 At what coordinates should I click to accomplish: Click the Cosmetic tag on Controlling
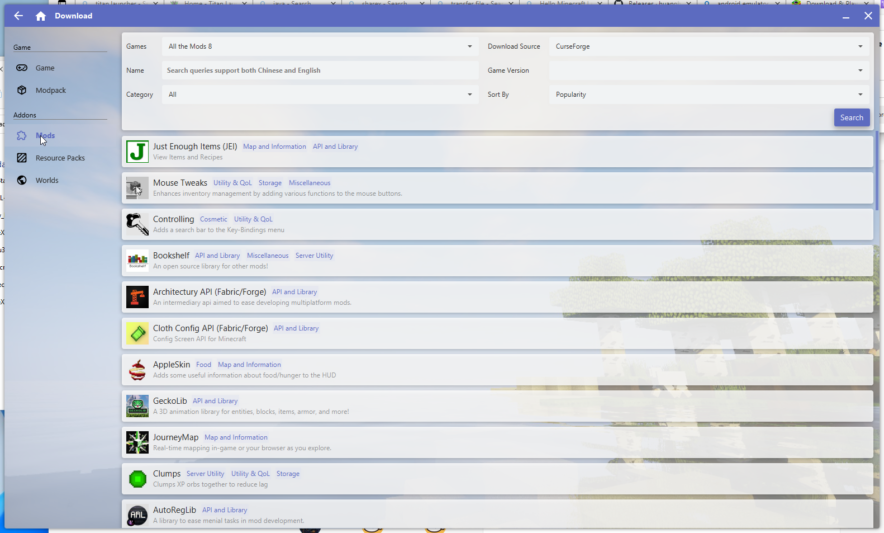(x=213, y=219)
